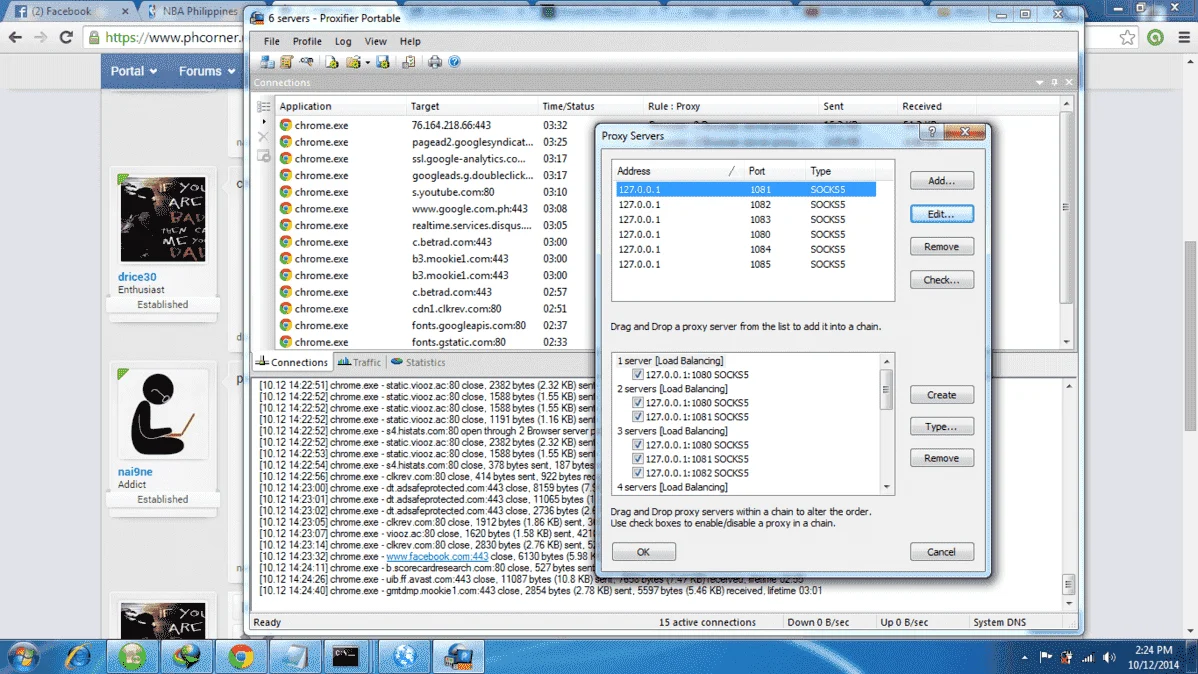Sort by Address column header
This screenshot has width=1198, height=674.
click(x=676, y=171)
